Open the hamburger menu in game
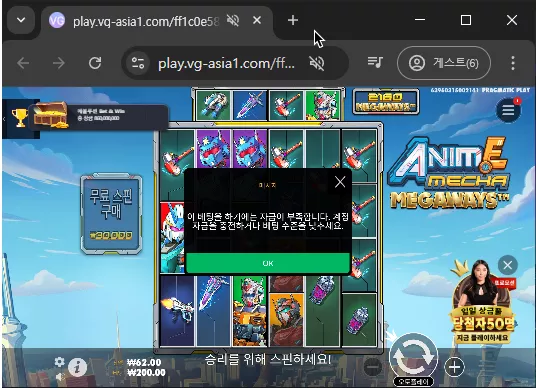 pos(508,110)
